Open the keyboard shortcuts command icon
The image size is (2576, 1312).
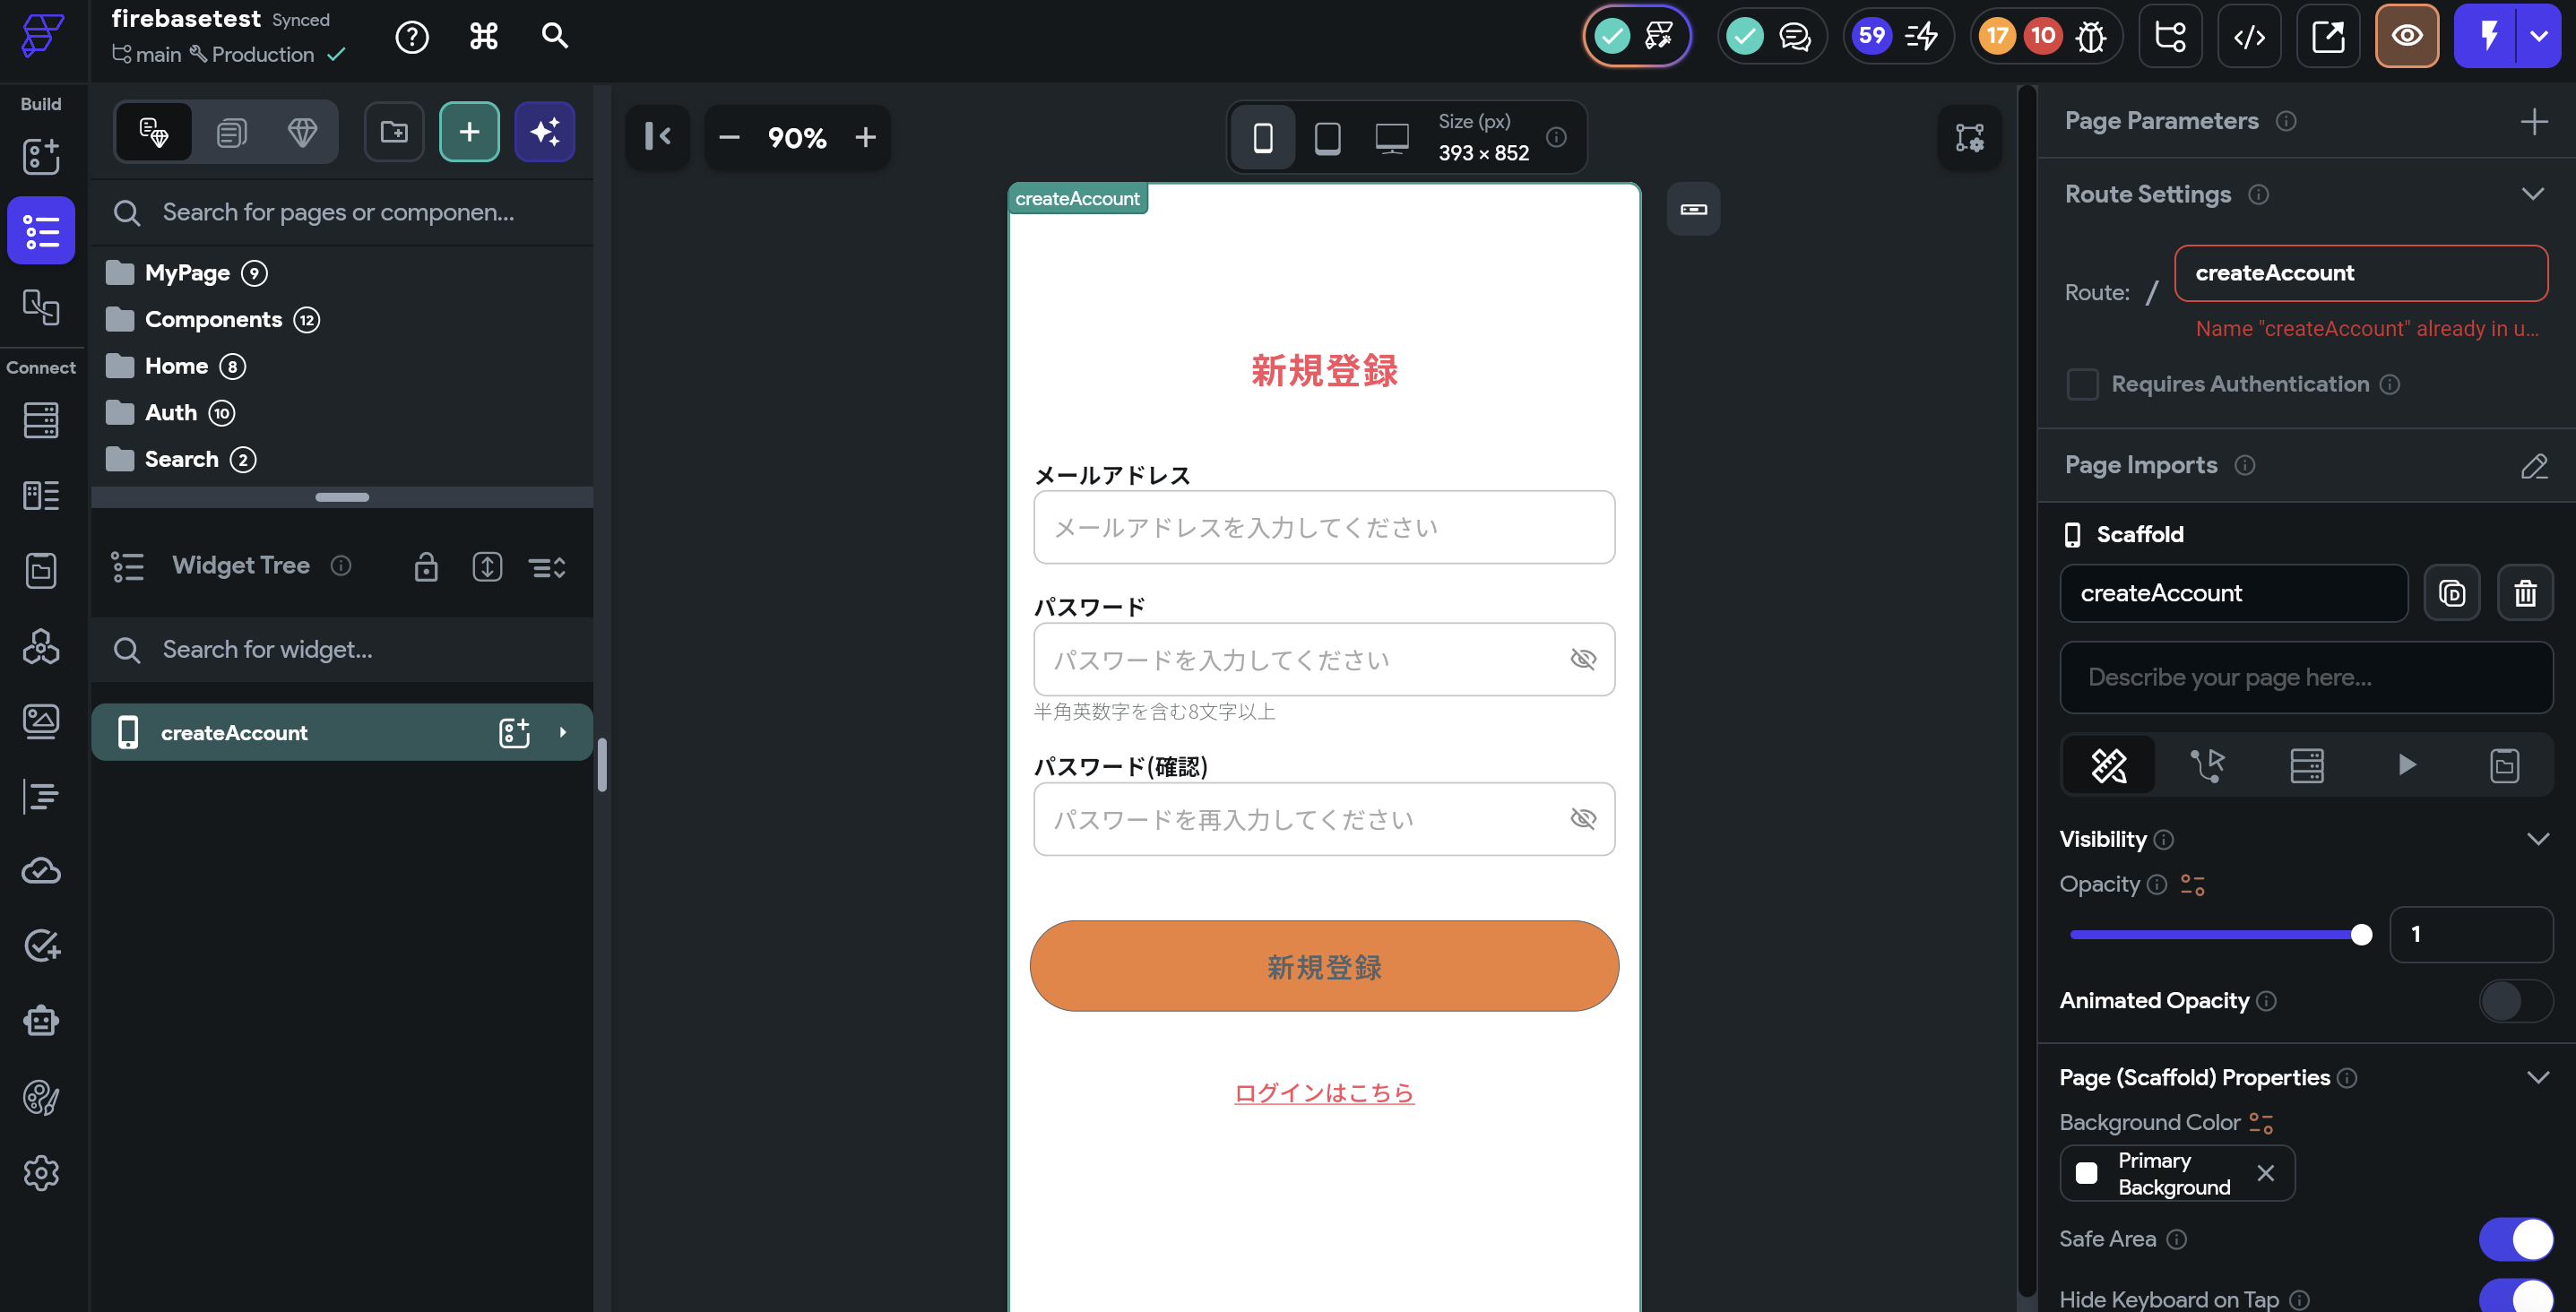(x=483, y=37)
